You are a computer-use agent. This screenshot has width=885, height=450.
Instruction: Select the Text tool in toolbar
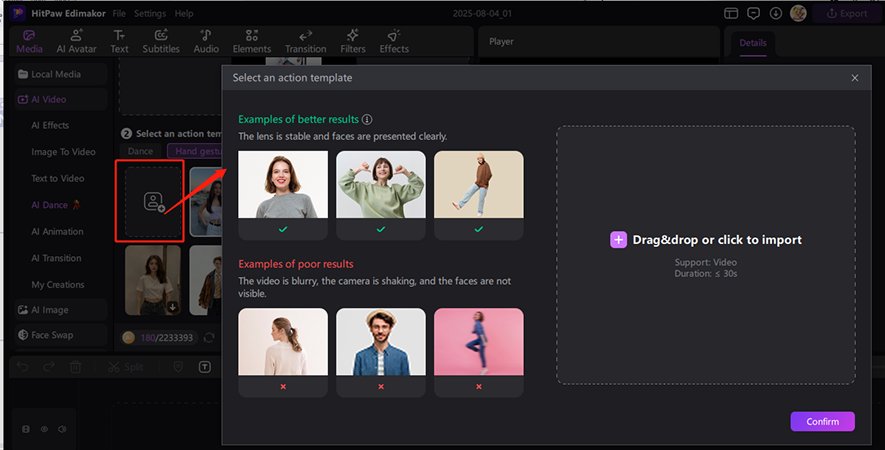119,42
